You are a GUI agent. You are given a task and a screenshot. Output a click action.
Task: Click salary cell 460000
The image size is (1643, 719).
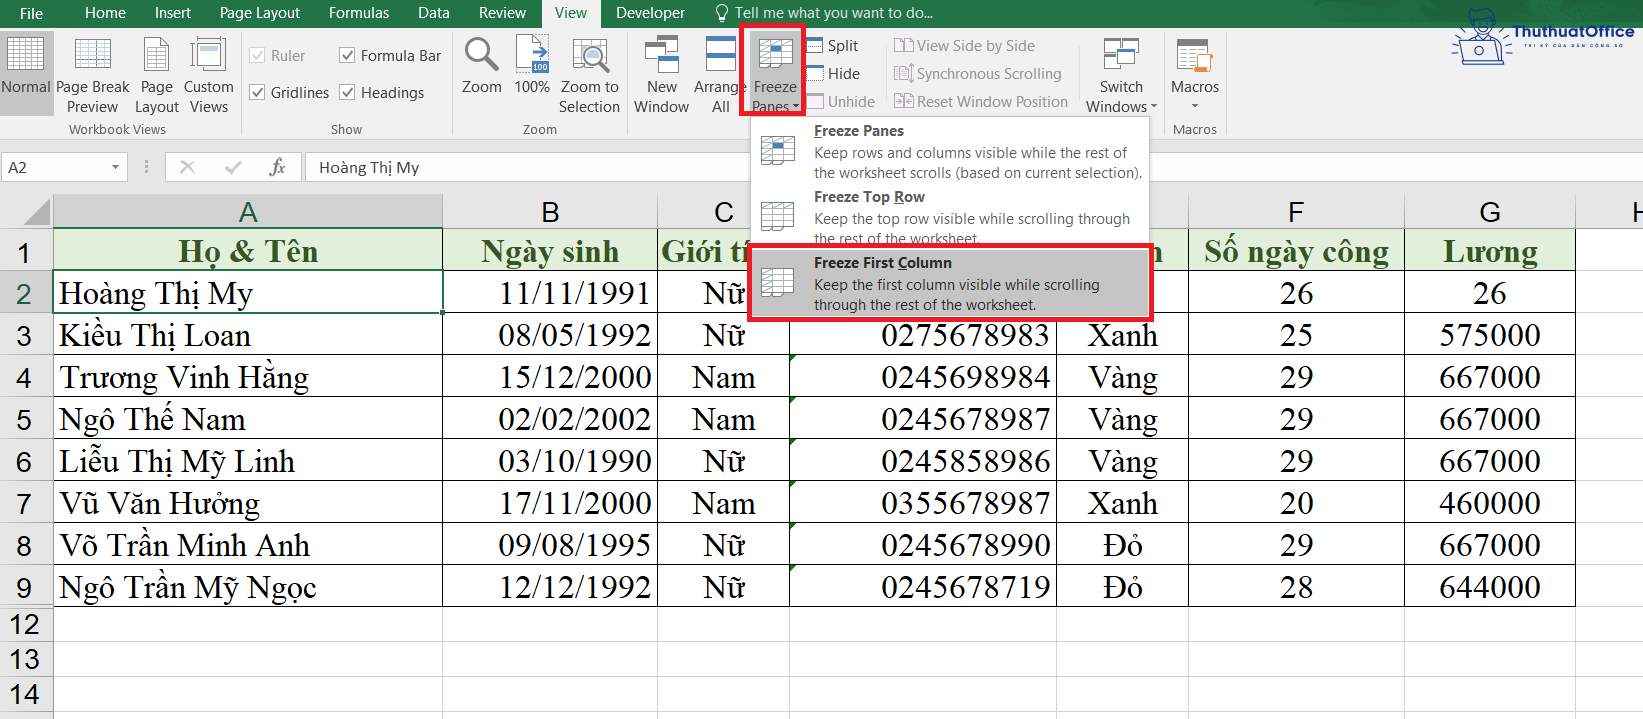click(1490, 503)
